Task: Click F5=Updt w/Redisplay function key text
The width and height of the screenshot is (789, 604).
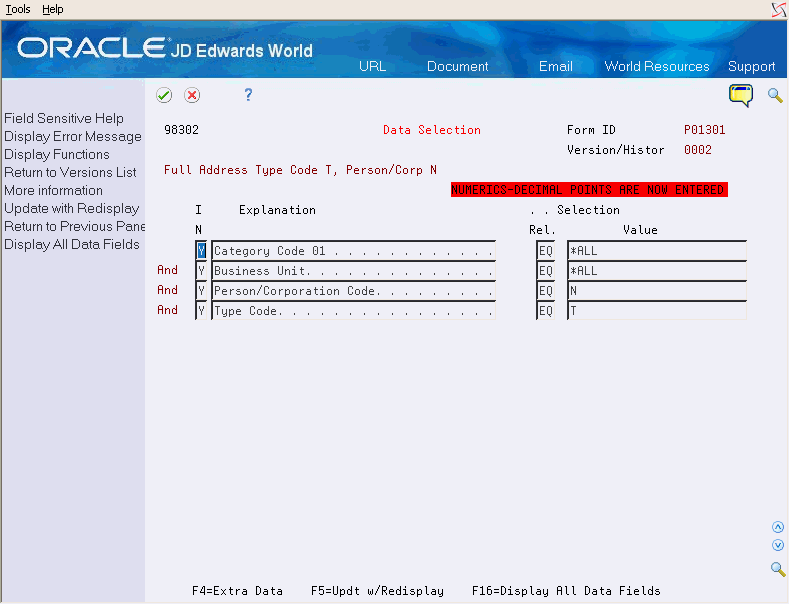Action: [x=377, y=591]
